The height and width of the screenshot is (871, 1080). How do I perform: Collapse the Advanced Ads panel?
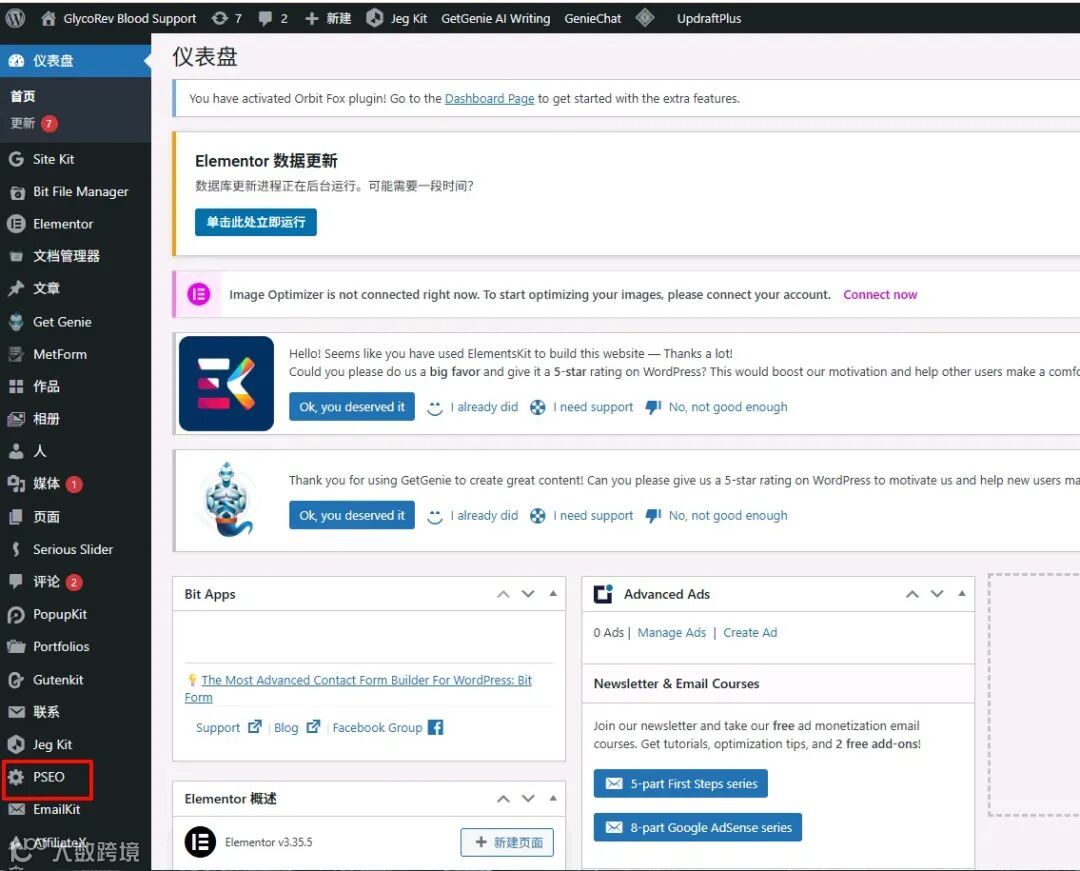pyautogui.click(x=962, y=594)
